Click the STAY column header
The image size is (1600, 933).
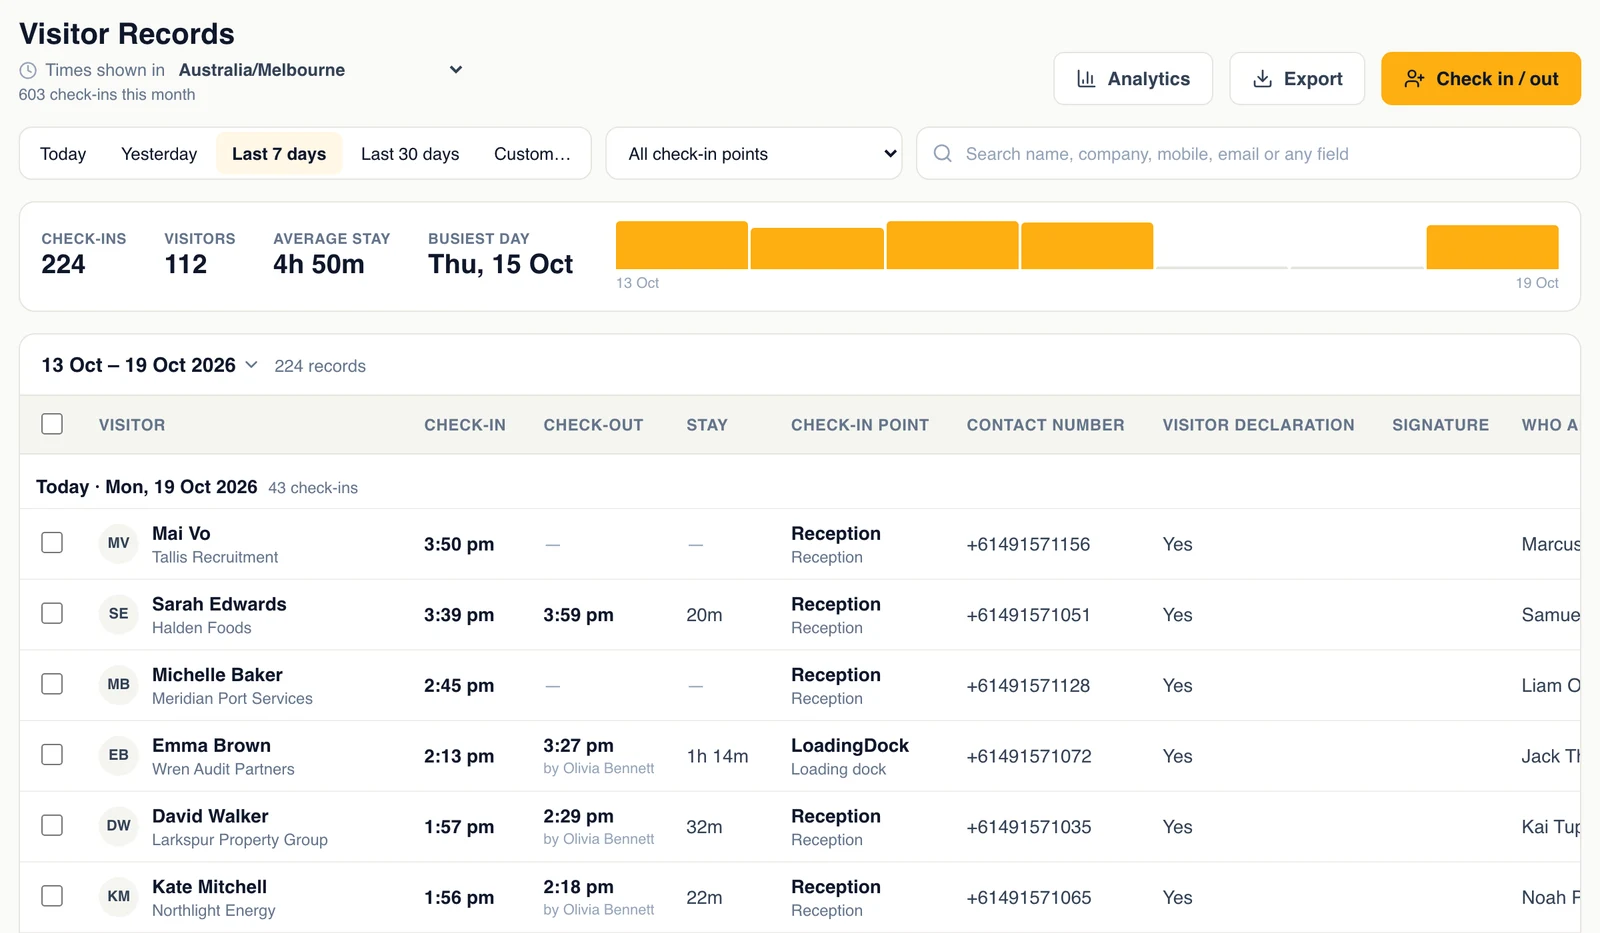click(x=707, y=425)
